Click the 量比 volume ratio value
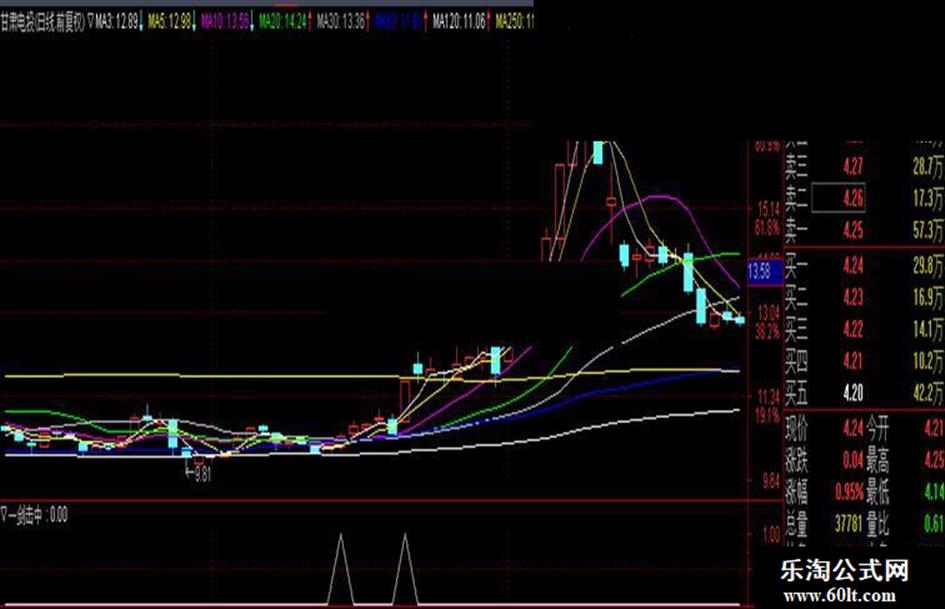This screenshot has width=945, height=609. point(934,523)
